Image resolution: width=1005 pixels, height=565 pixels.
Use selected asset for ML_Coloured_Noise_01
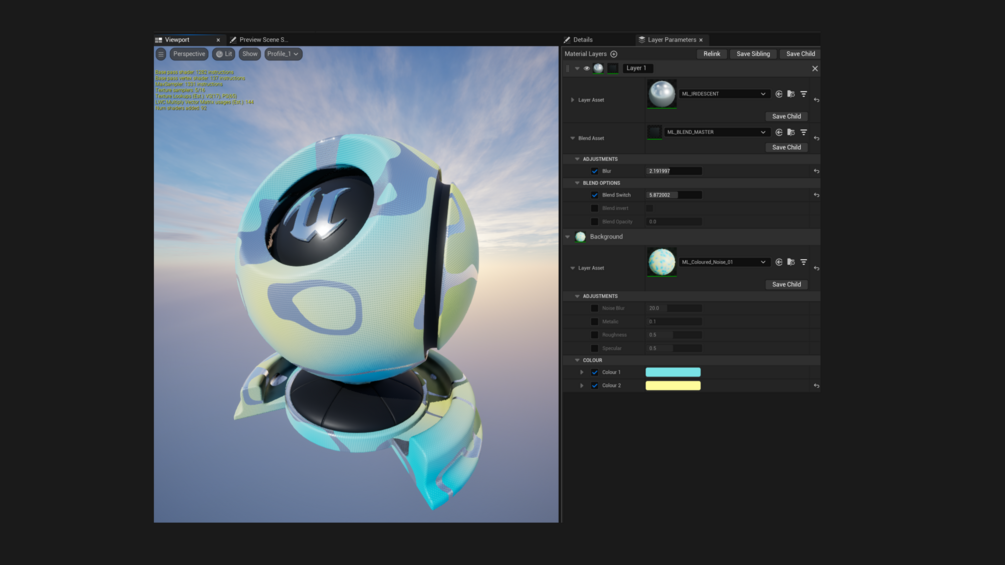click(779, 262)
